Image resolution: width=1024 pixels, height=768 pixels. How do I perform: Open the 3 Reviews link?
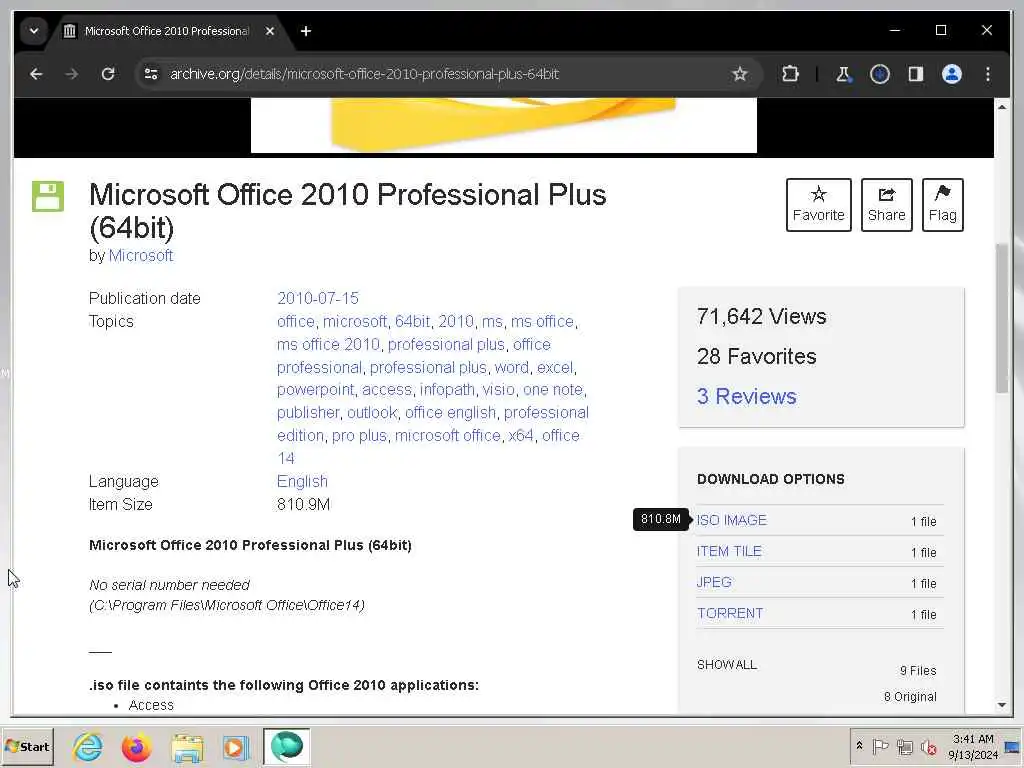(746, 396)
